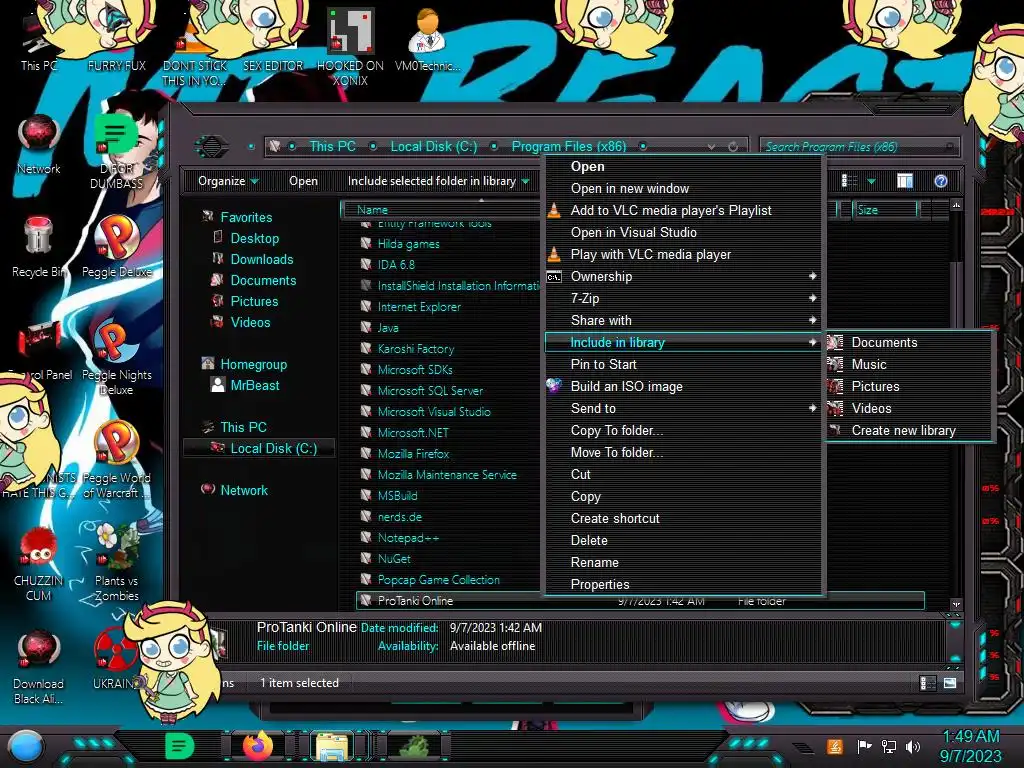Choose Add to VLC media player's Playlist
The height and width of the screenshot is (768, 1024).
click(683, 210)
